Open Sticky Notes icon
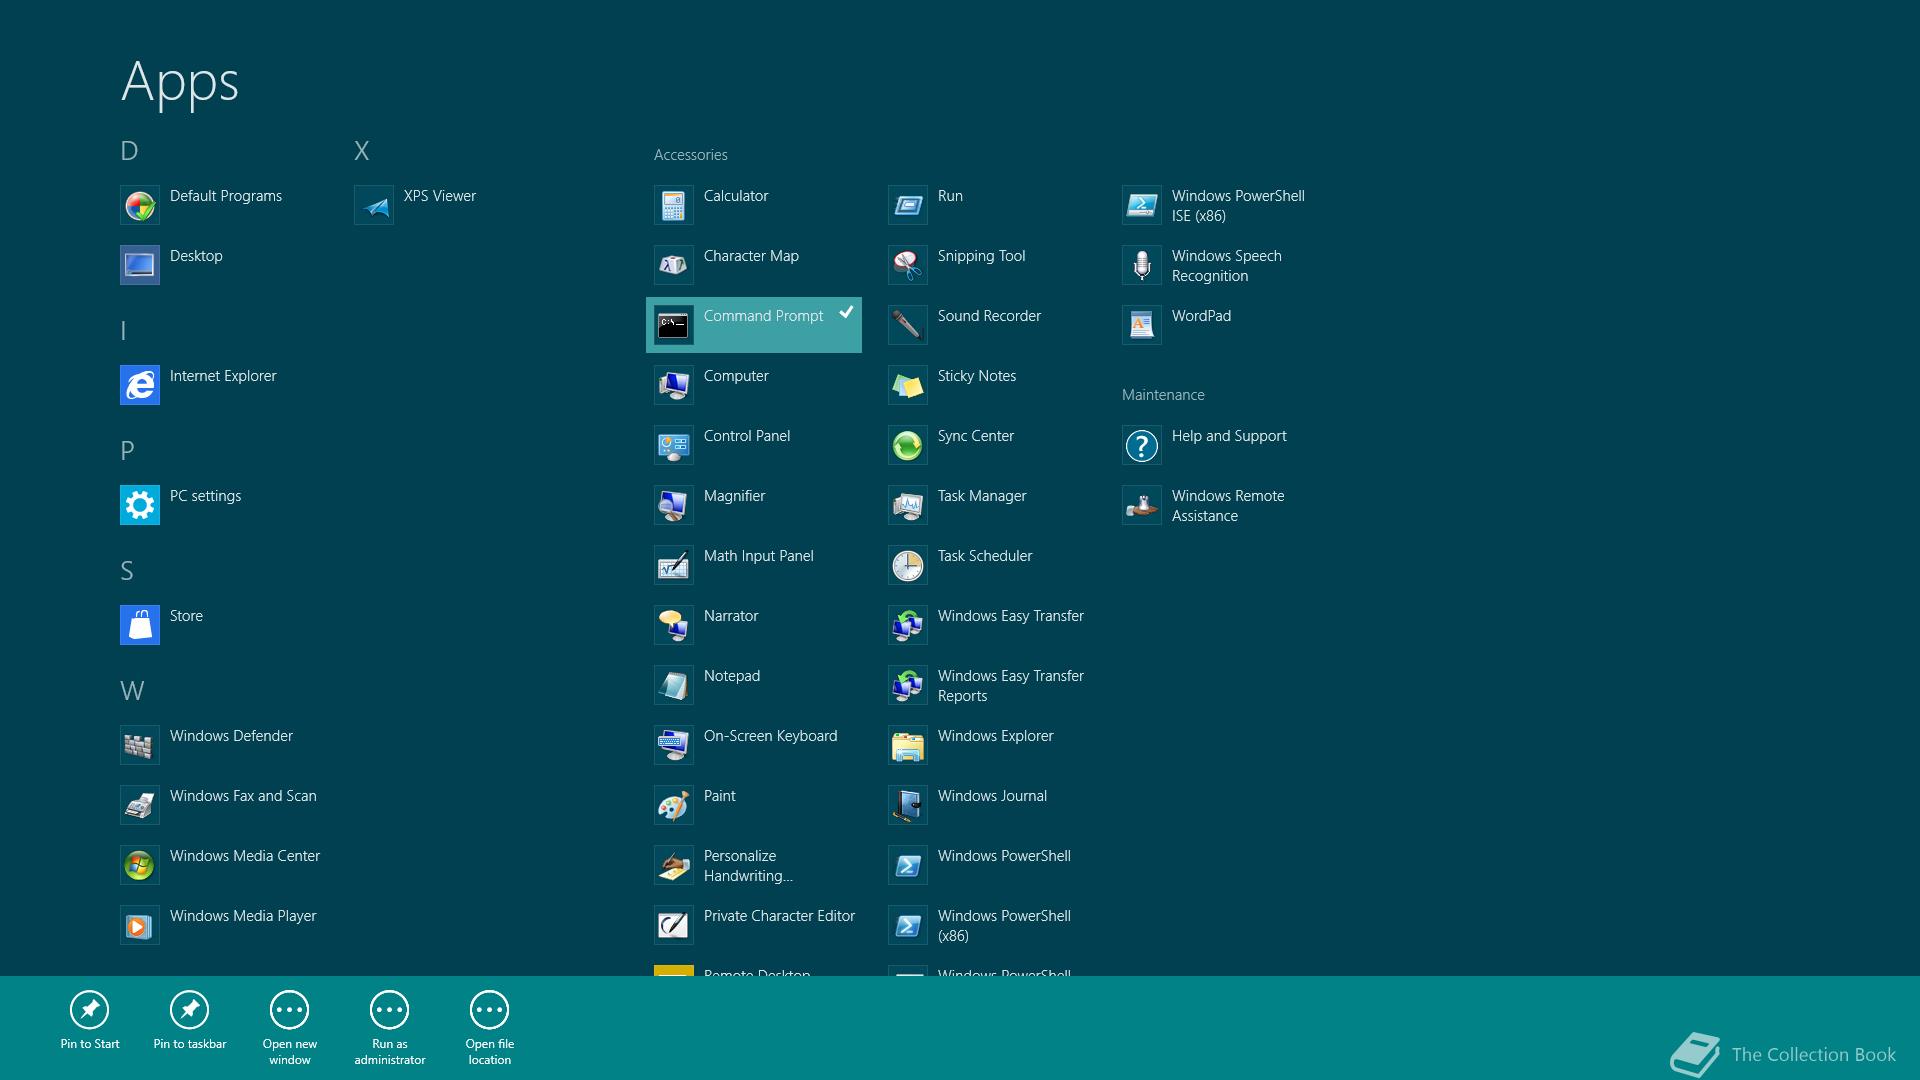 [907, 385]
